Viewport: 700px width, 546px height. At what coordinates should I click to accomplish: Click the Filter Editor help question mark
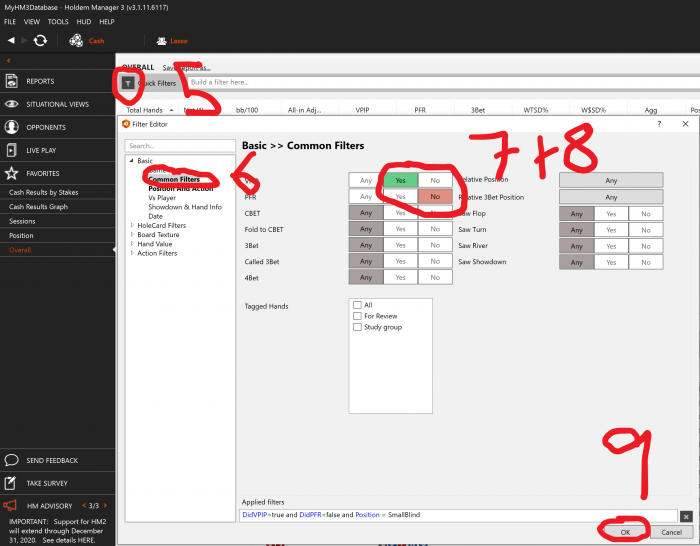click(659, 124)
